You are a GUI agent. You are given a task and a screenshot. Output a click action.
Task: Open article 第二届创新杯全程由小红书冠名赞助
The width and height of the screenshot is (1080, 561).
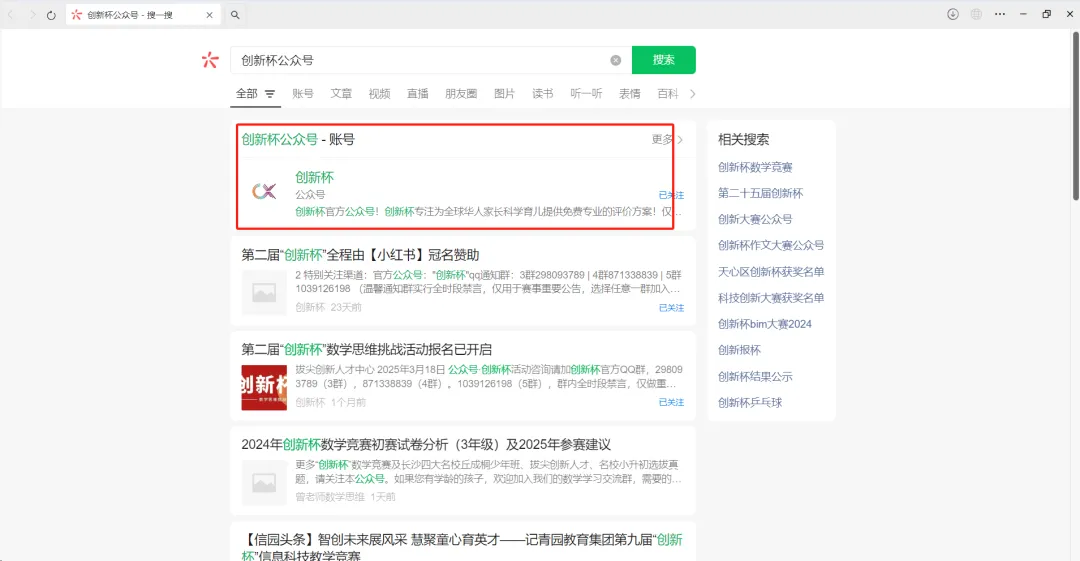[360, 255]
